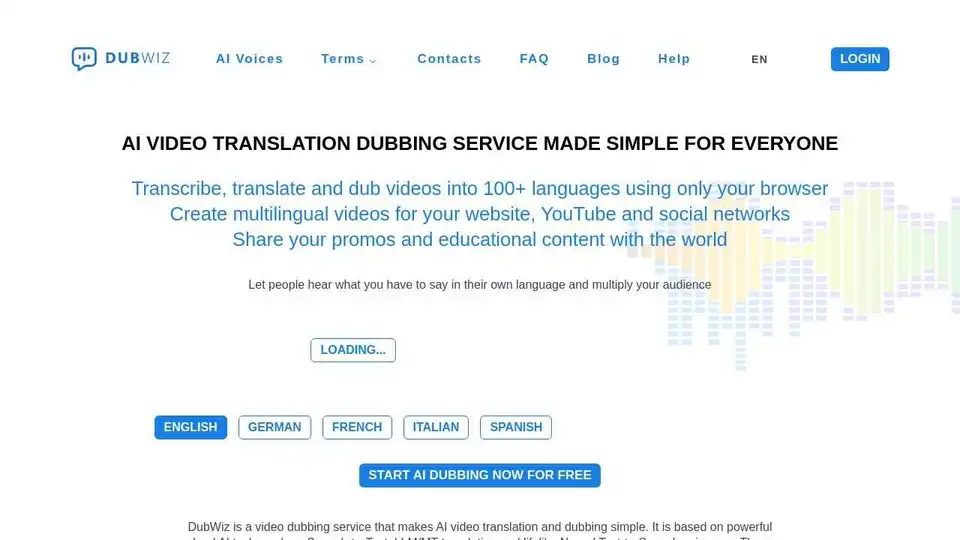Select ITALIAN as the dubbing language
960x540 pixels.
coord(436,427)
